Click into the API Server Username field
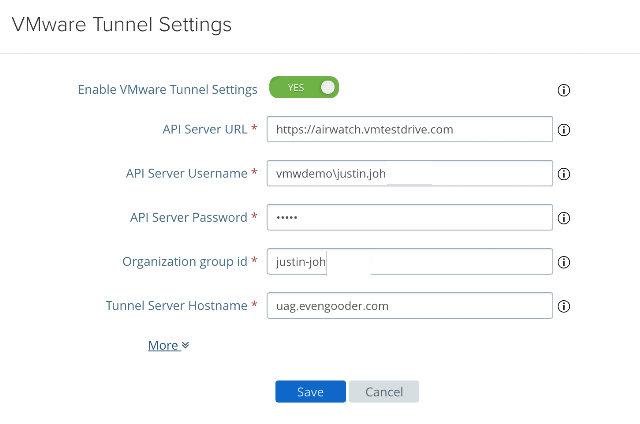 [410, 173]
